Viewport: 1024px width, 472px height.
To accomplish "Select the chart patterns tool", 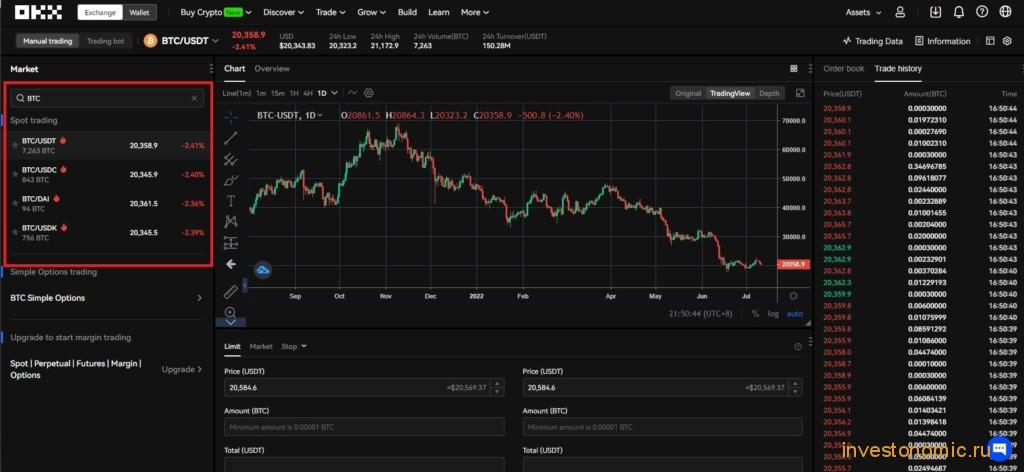I will point(231,221).
